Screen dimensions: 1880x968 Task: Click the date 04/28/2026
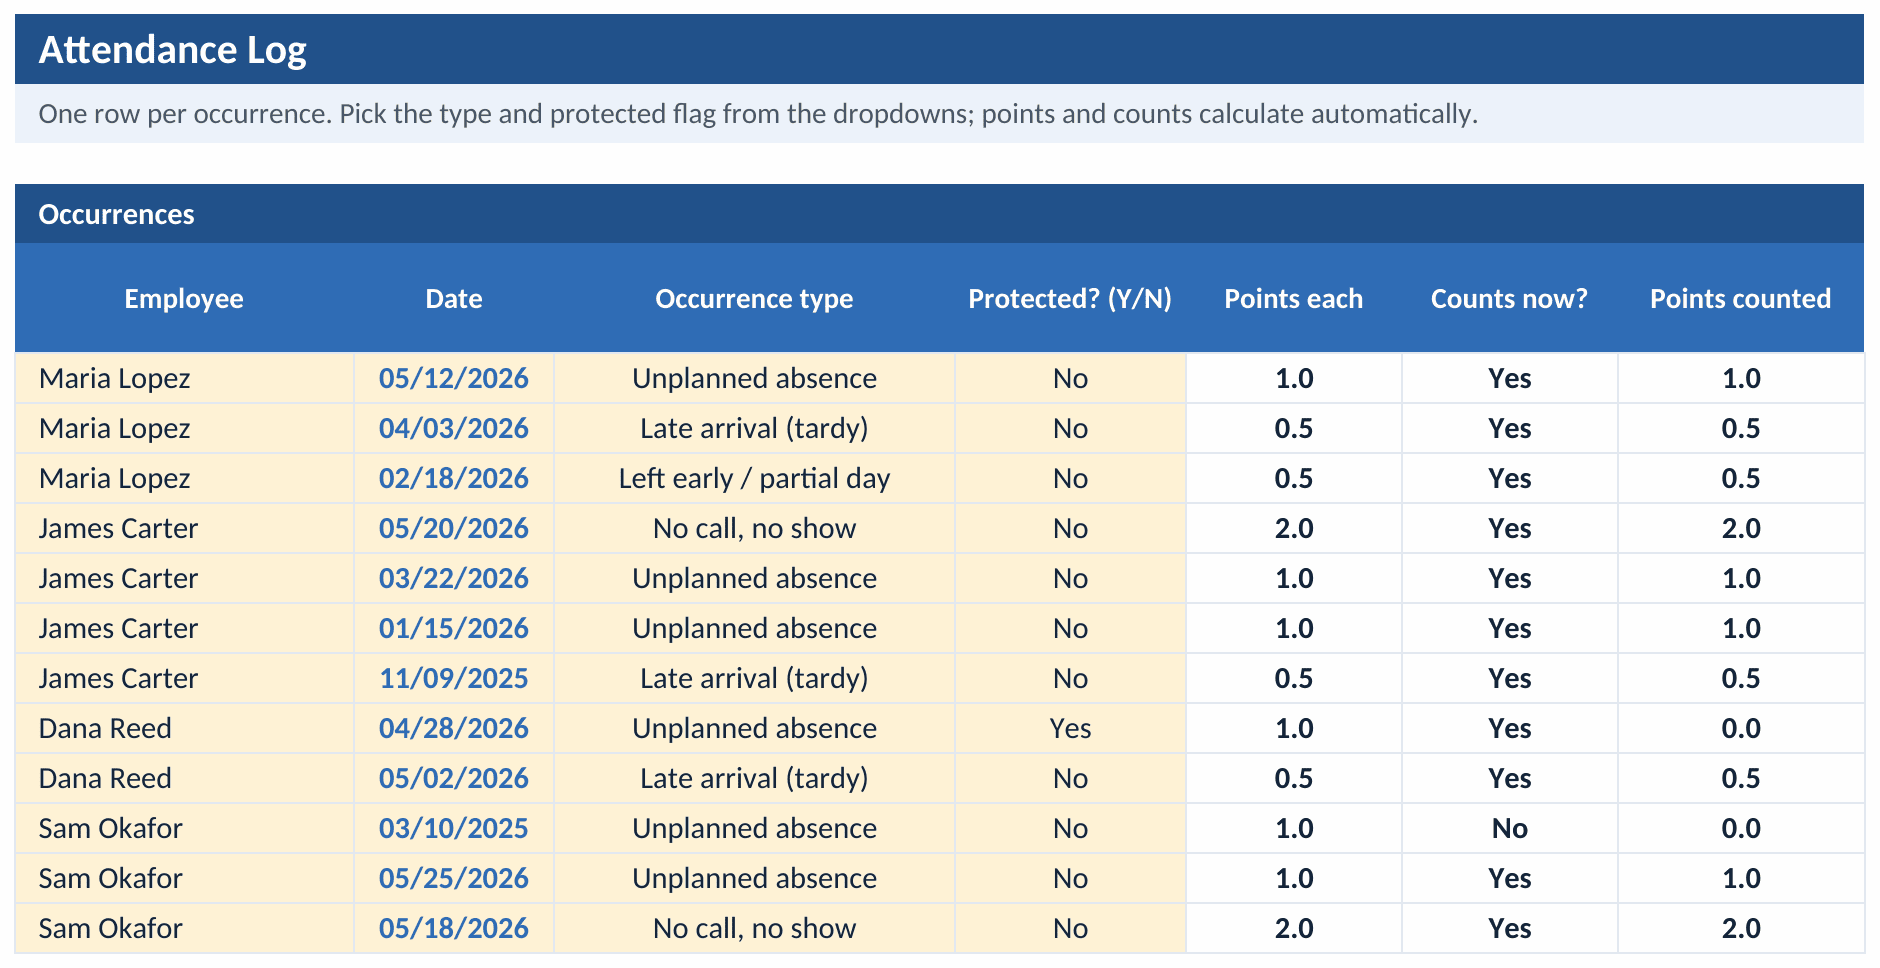click(x=454, y=728)
